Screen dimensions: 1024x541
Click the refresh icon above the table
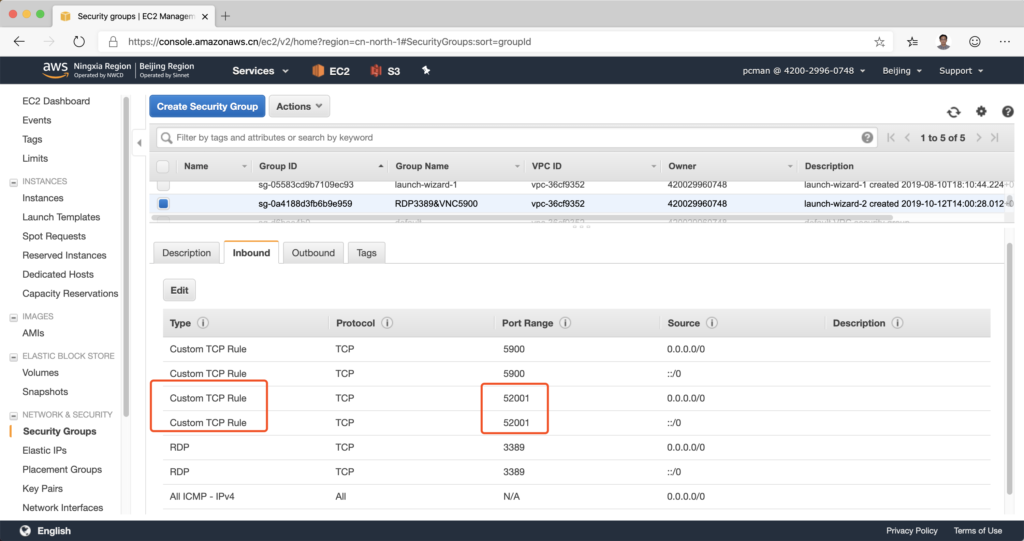pos(954,112)
